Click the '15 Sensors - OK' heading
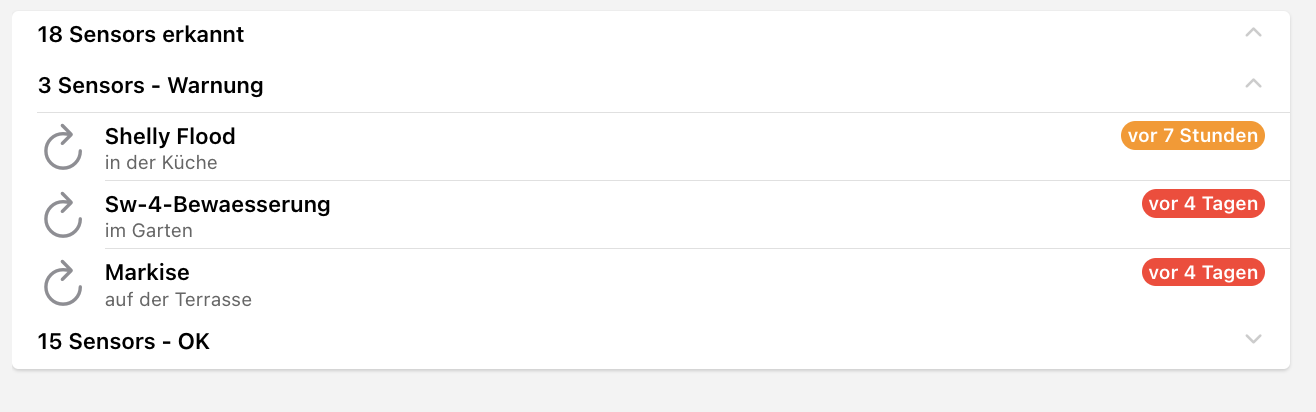Viewport: 1316px width, 412px height. click(124, 342)
